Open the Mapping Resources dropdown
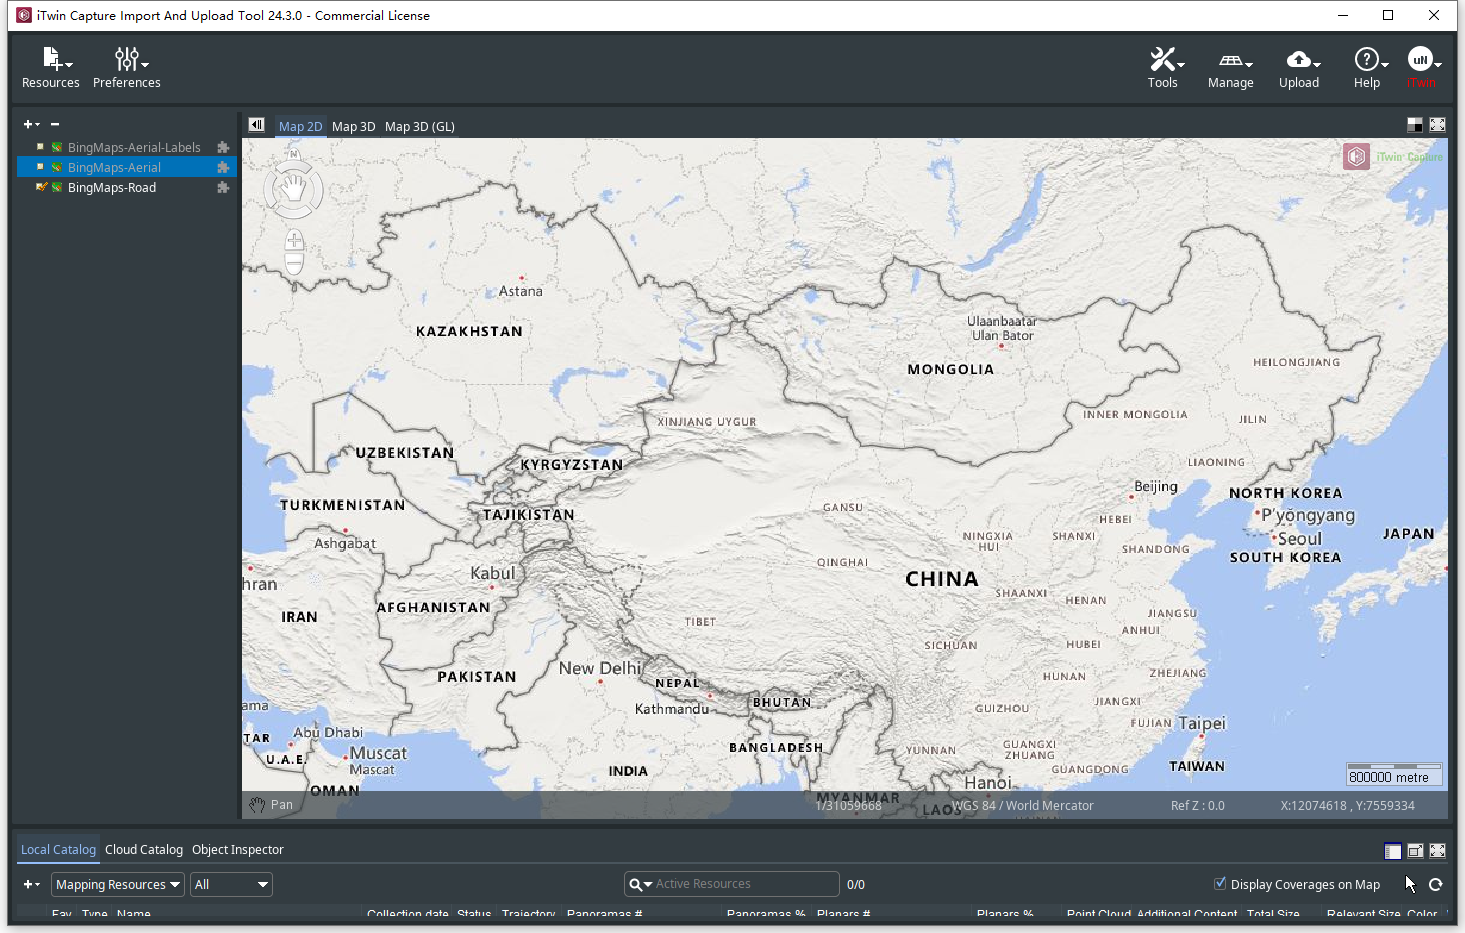Screen dimensions: 1465x933 coord(118,885)
